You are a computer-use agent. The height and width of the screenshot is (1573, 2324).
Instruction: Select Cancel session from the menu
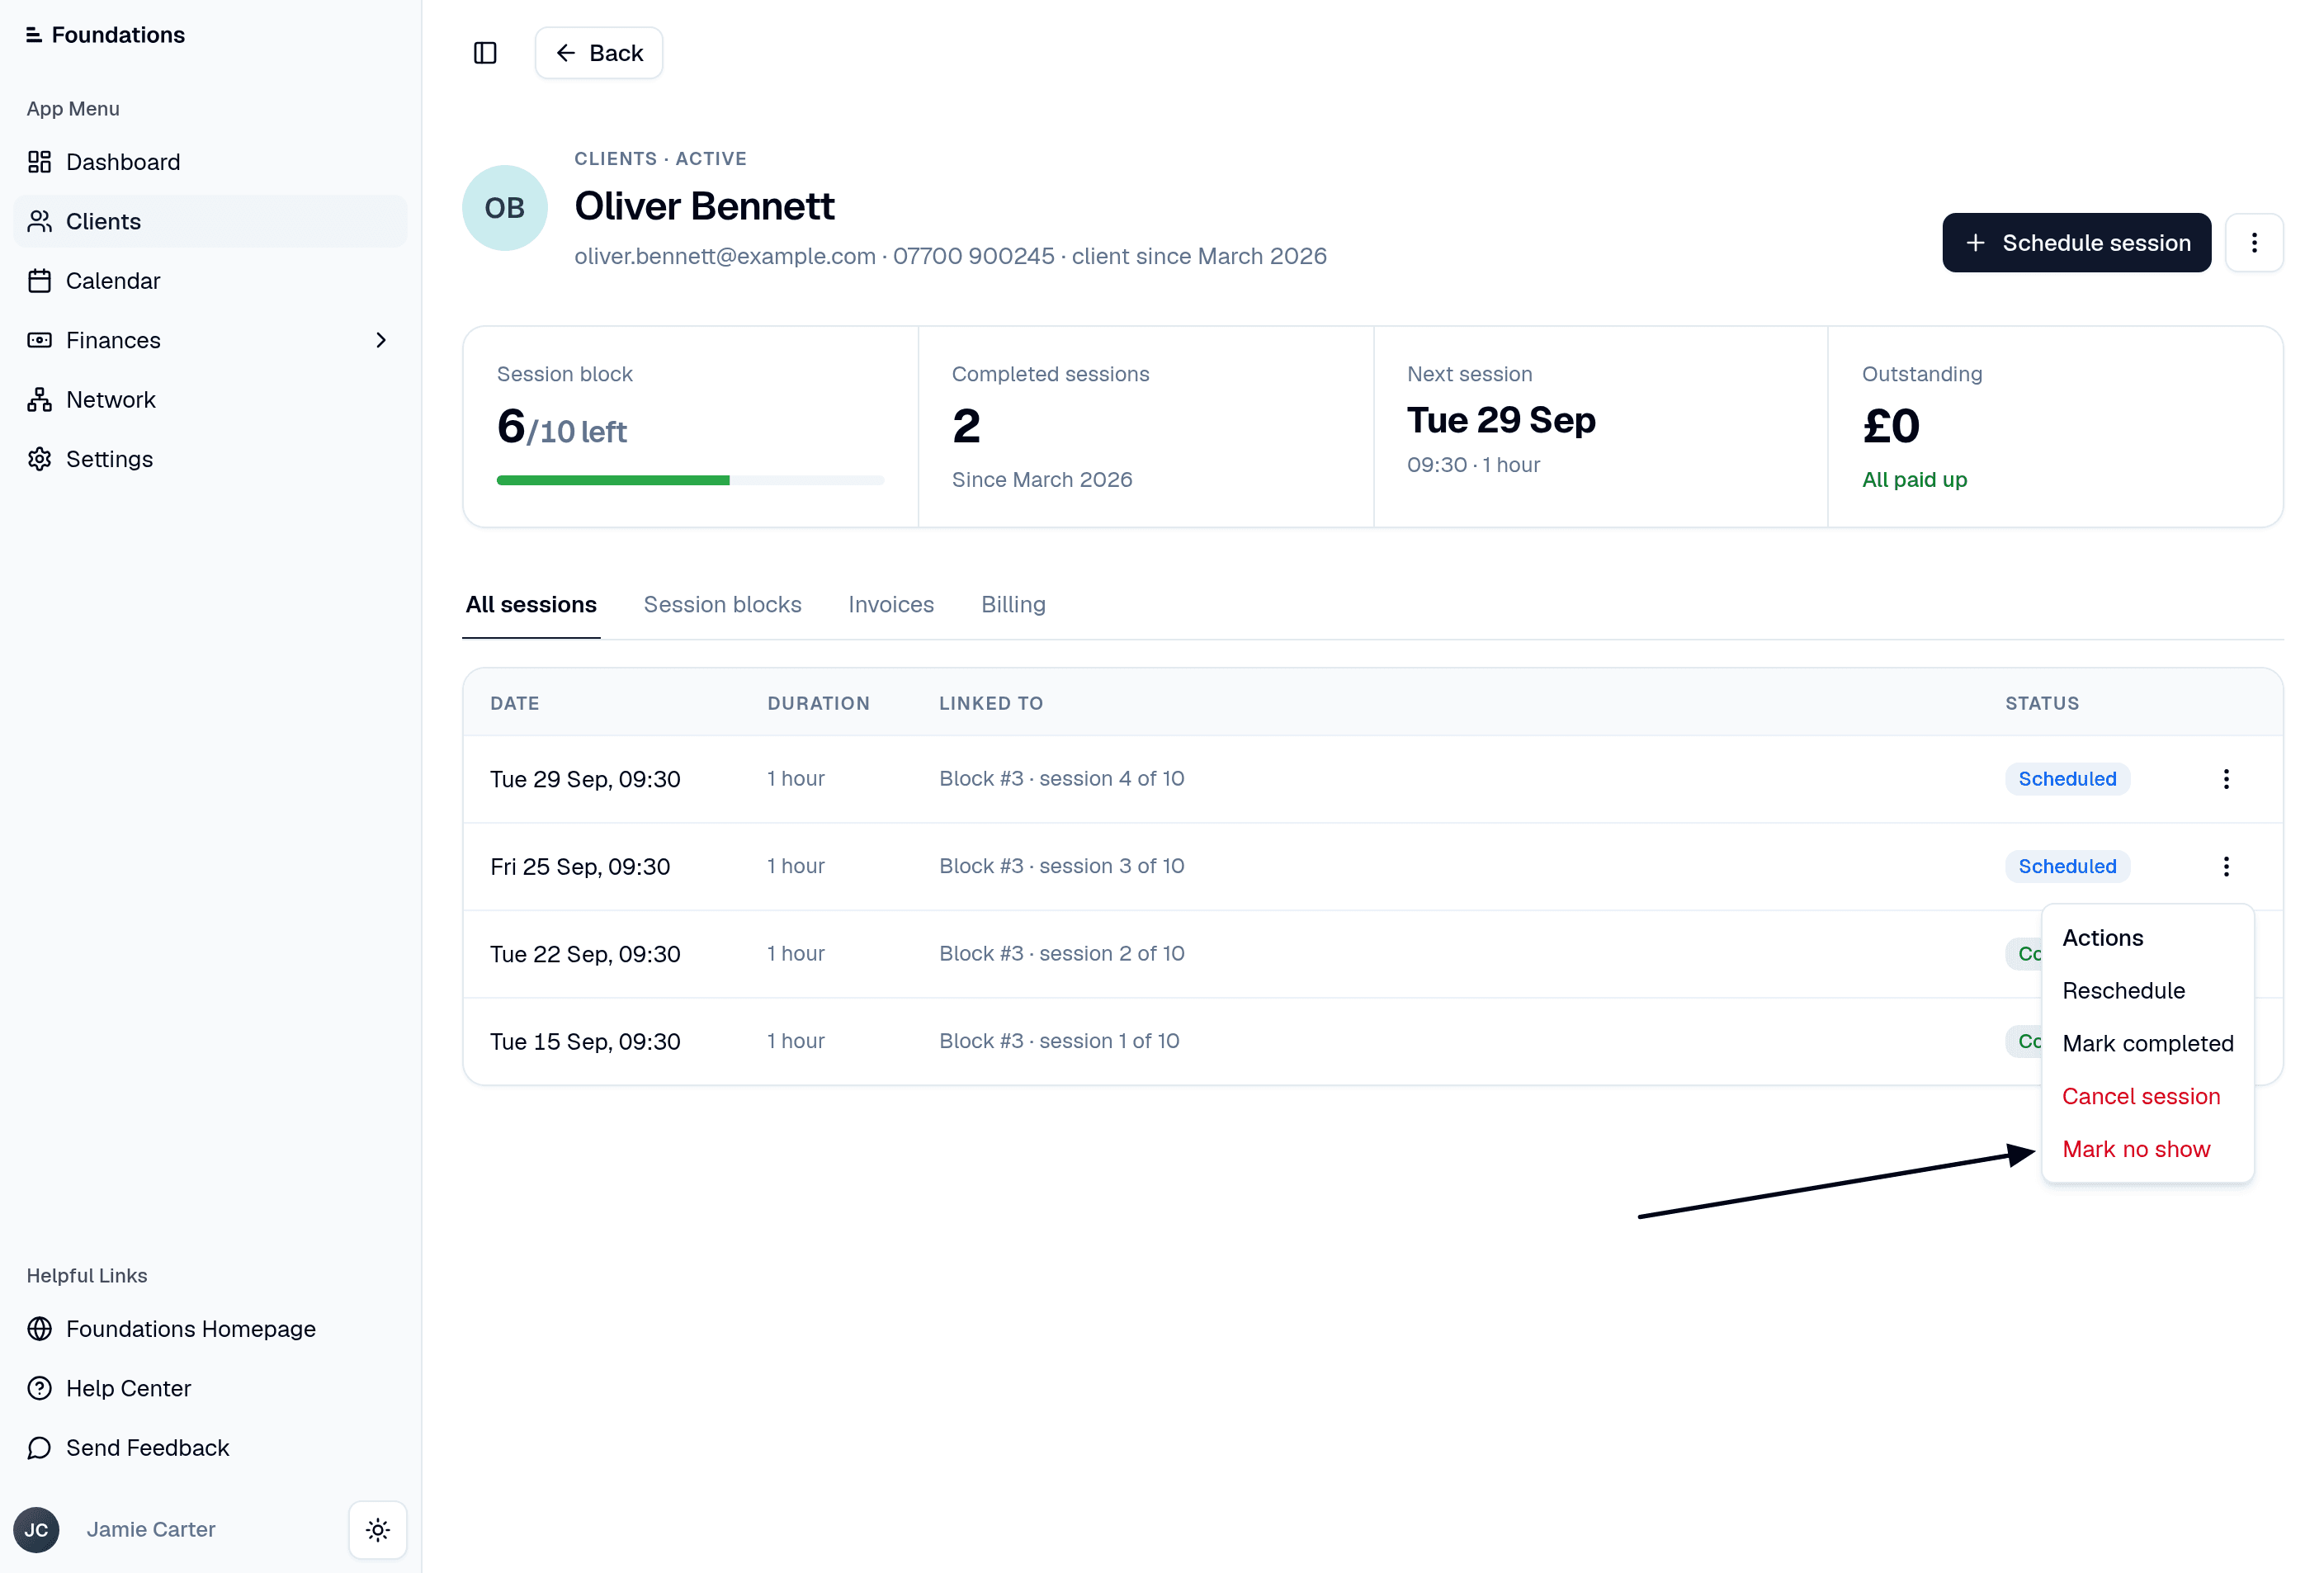tap(2147, 1096)
